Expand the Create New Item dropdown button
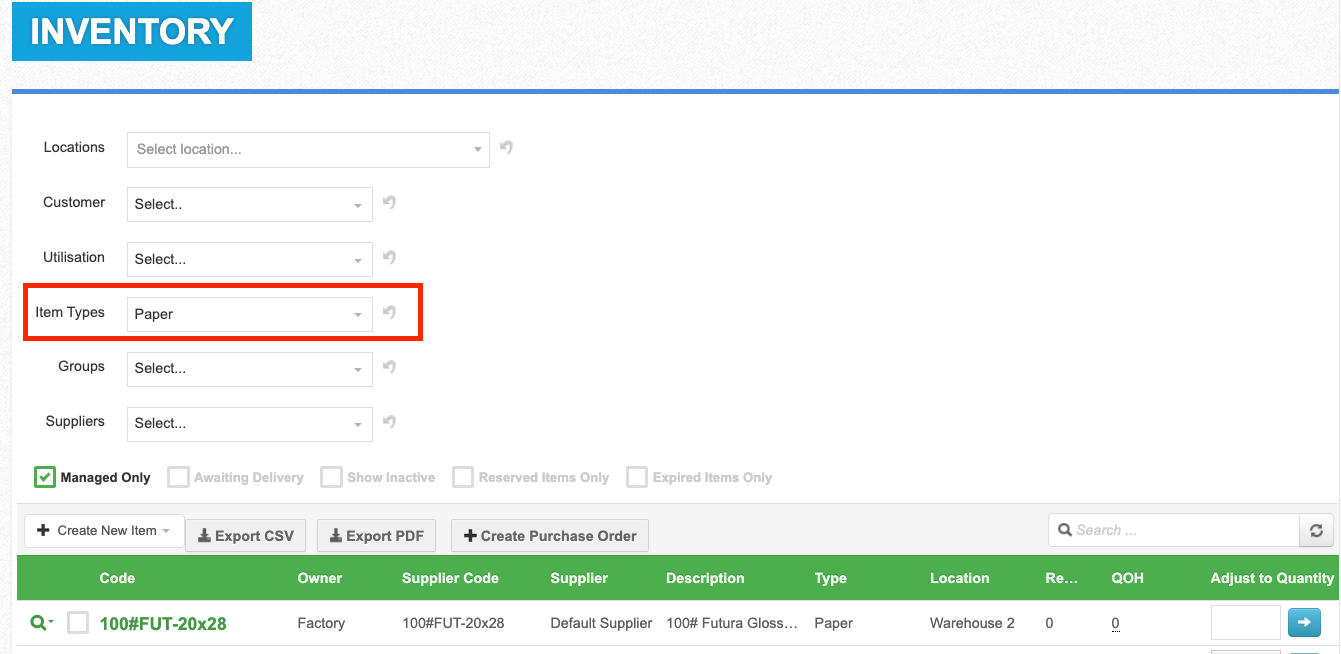Viewport: 1341px width, 654px height. click(104, 531)
